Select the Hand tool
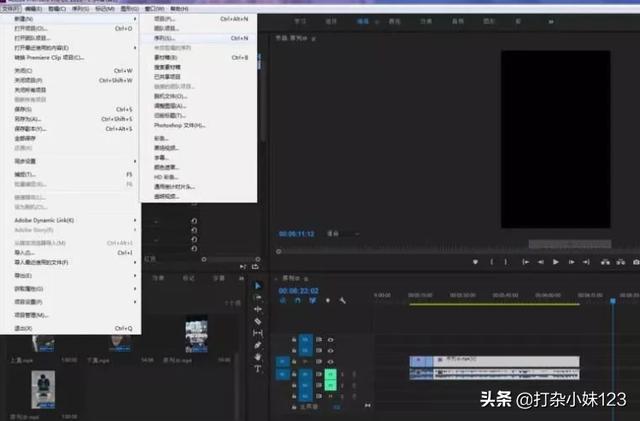The height and width of the screenshot is (421, 640). (258, 357)
